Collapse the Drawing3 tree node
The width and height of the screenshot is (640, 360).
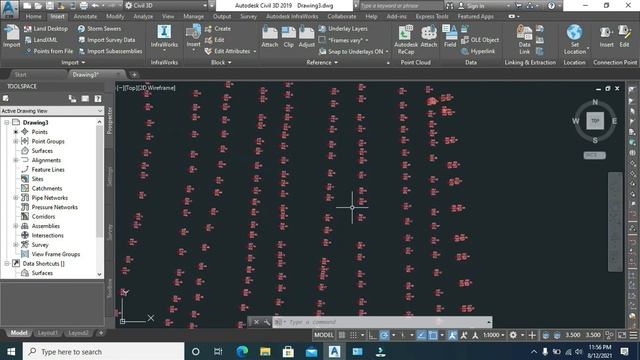click(x=7, y=122)
